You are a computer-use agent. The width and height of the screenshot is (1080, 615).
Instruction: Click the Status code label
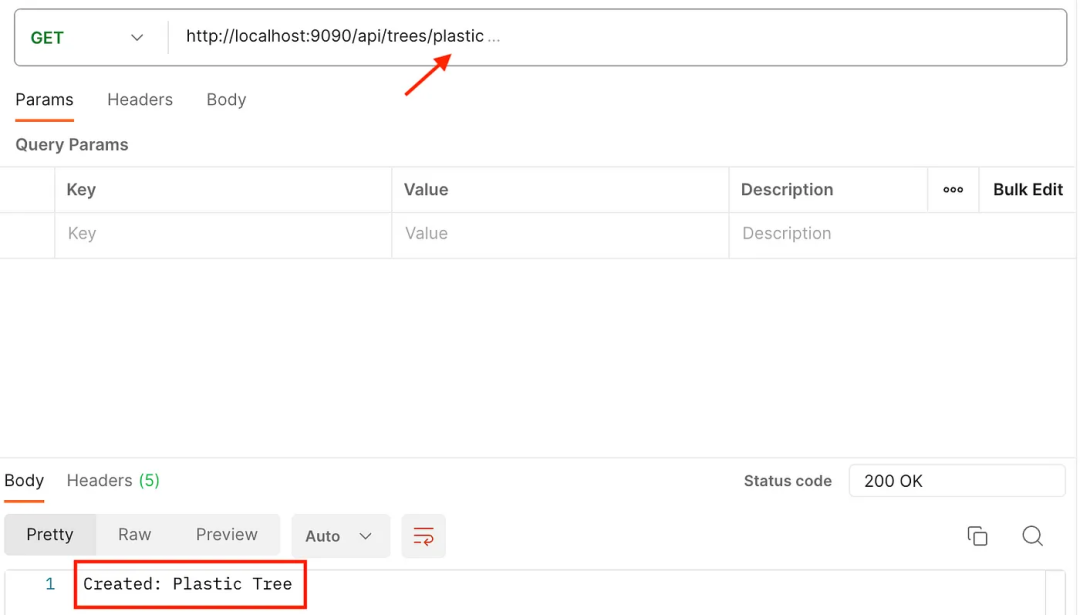(787, 481)
